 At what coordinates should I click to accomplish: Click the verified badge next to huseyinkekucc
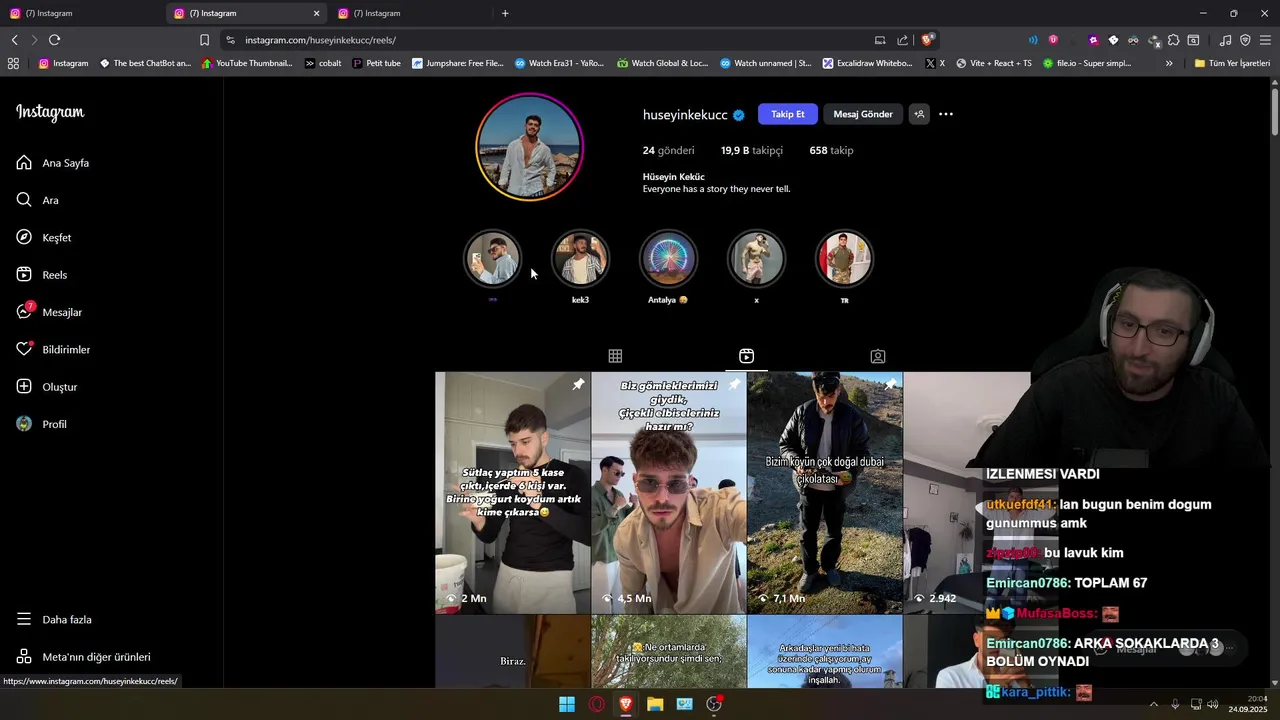(738, 115)
